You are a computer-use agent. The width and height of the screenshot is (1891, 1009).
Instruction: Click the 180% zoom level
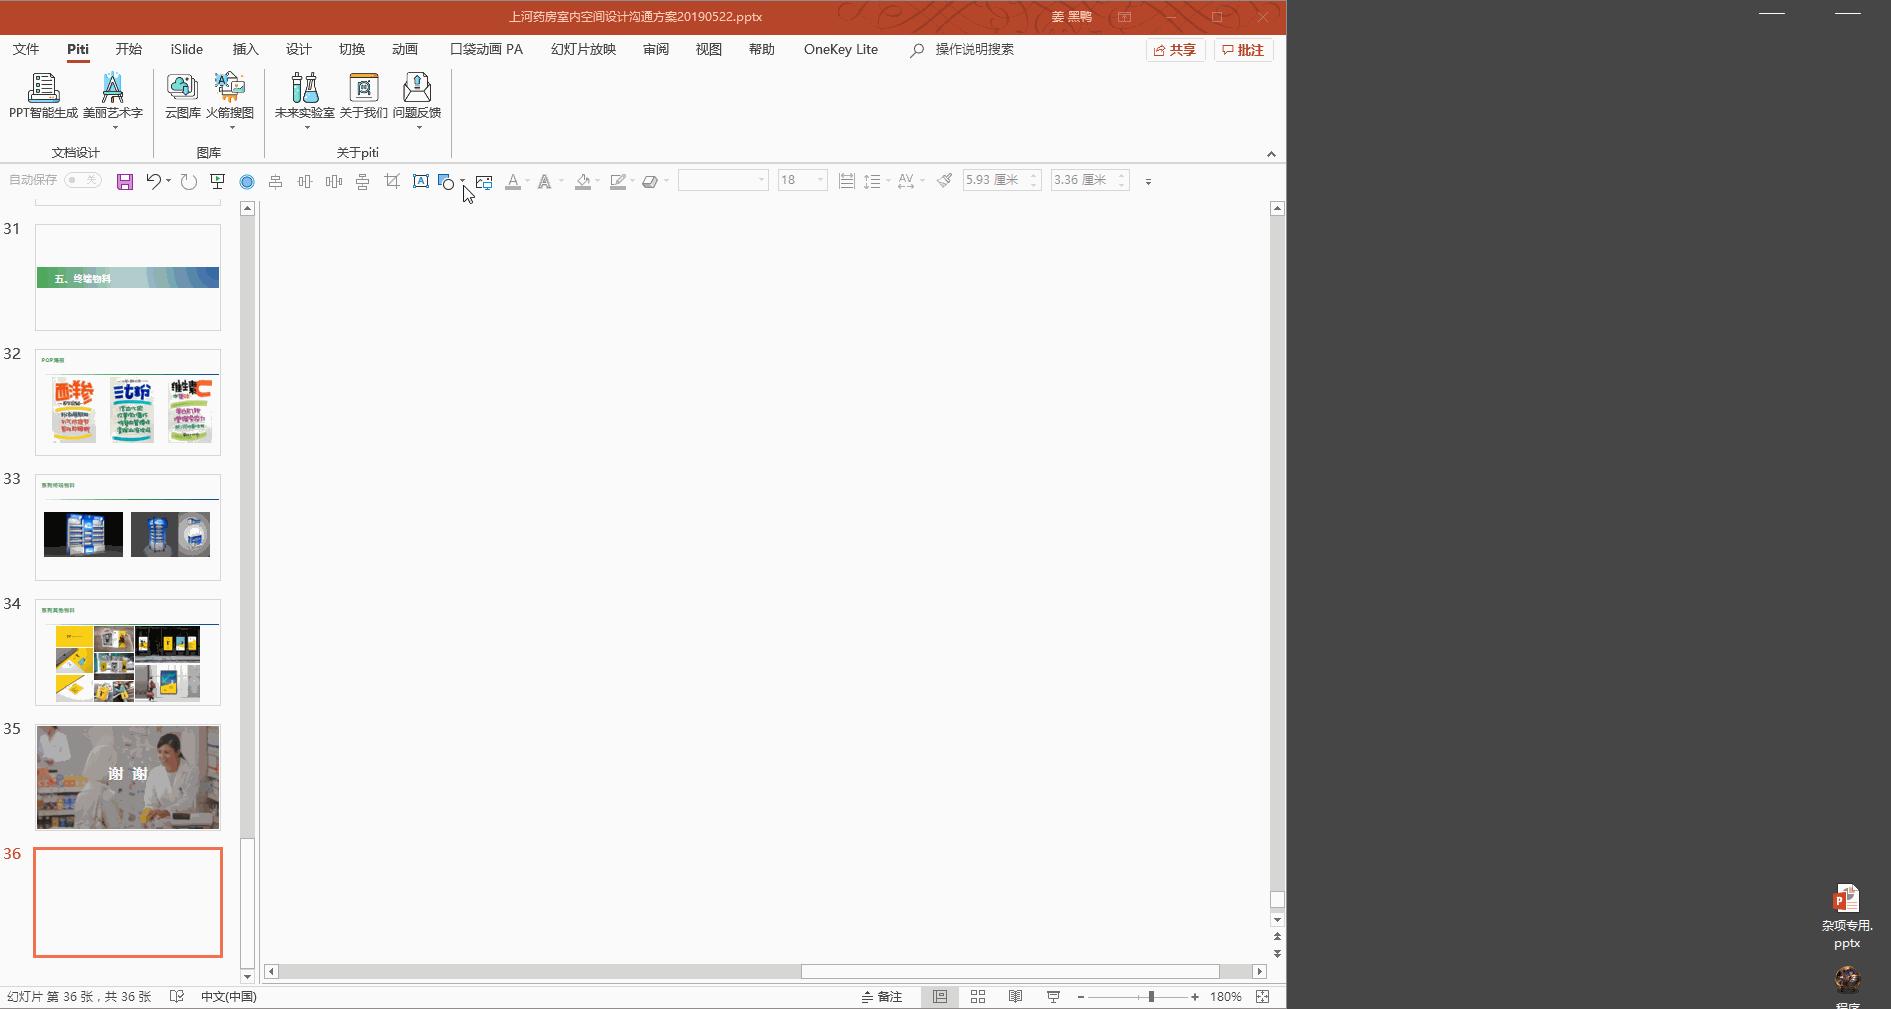coord(1226,997)
